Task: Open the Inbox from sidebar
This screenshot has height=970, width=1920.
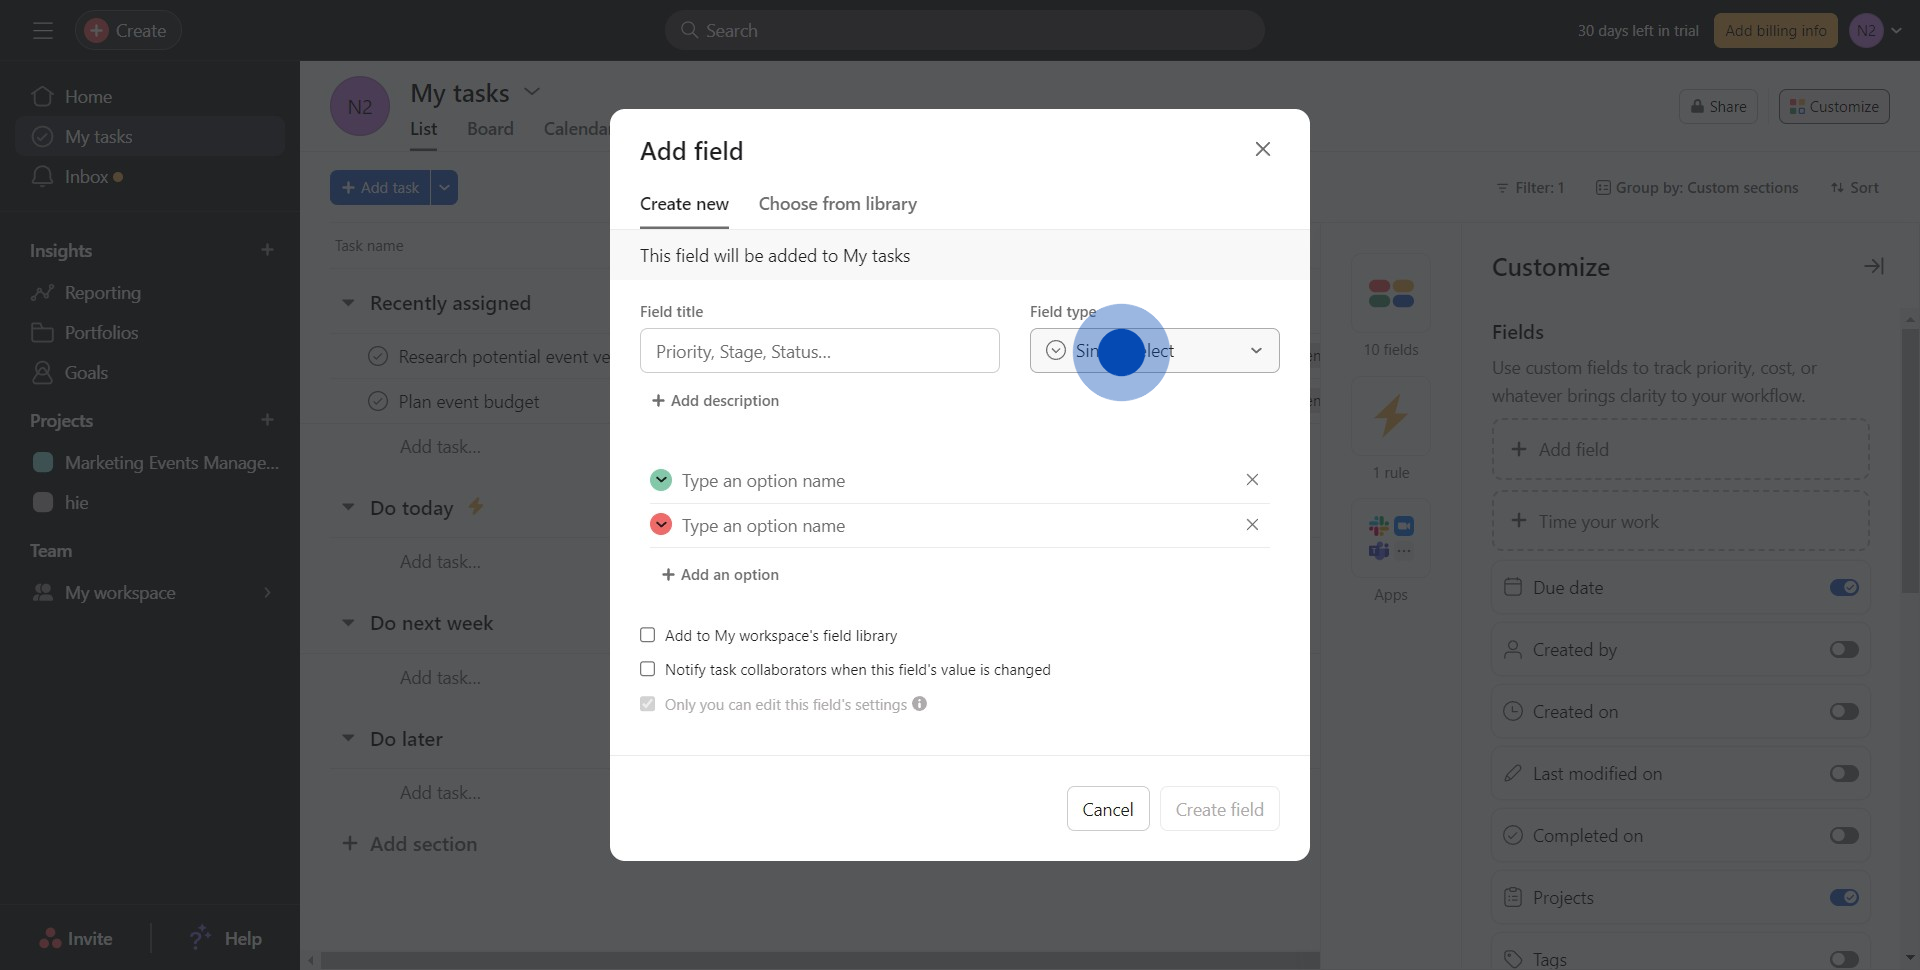Action: coord(86,177)
